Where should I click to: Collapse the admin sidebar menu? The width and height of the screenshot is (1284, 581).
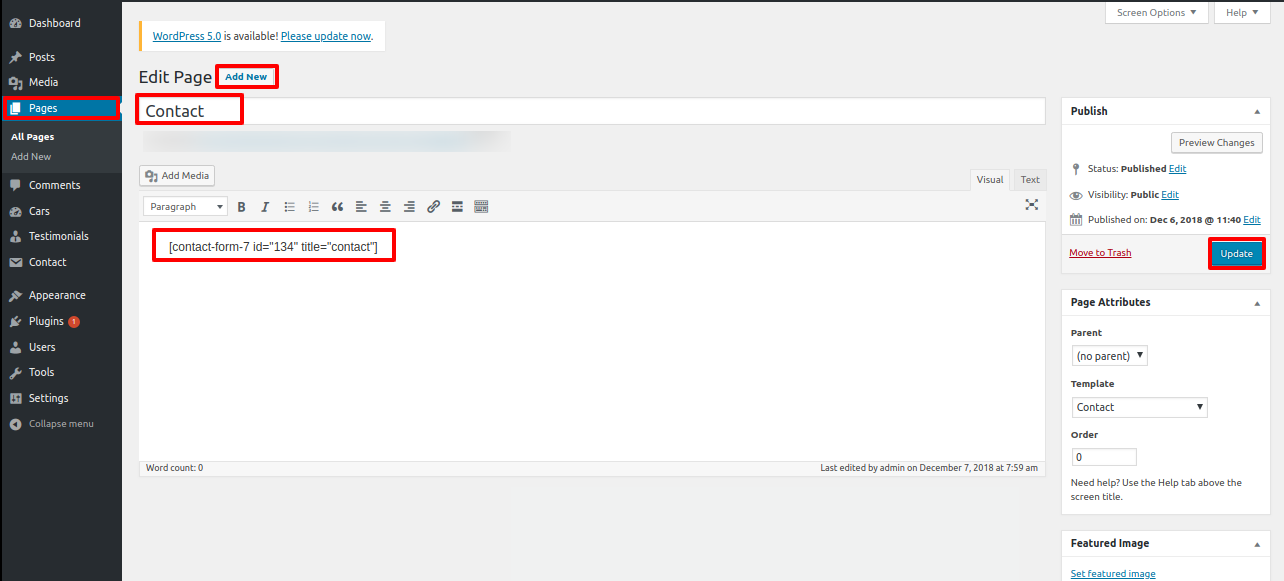click(60, 424)
